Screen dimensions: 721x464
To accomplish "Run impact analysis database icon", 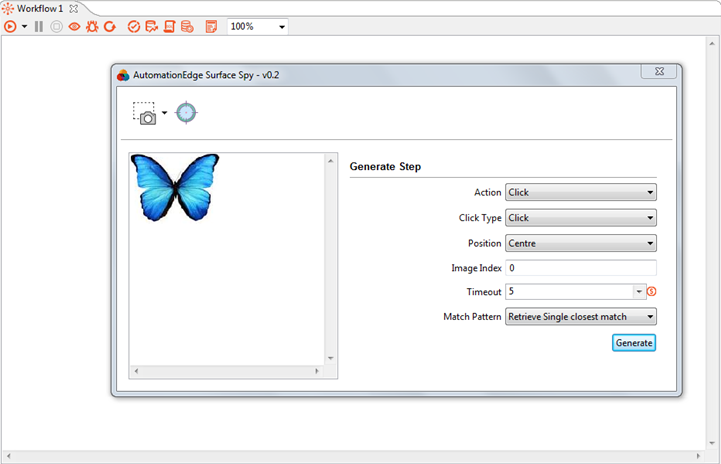I will 151,27.
